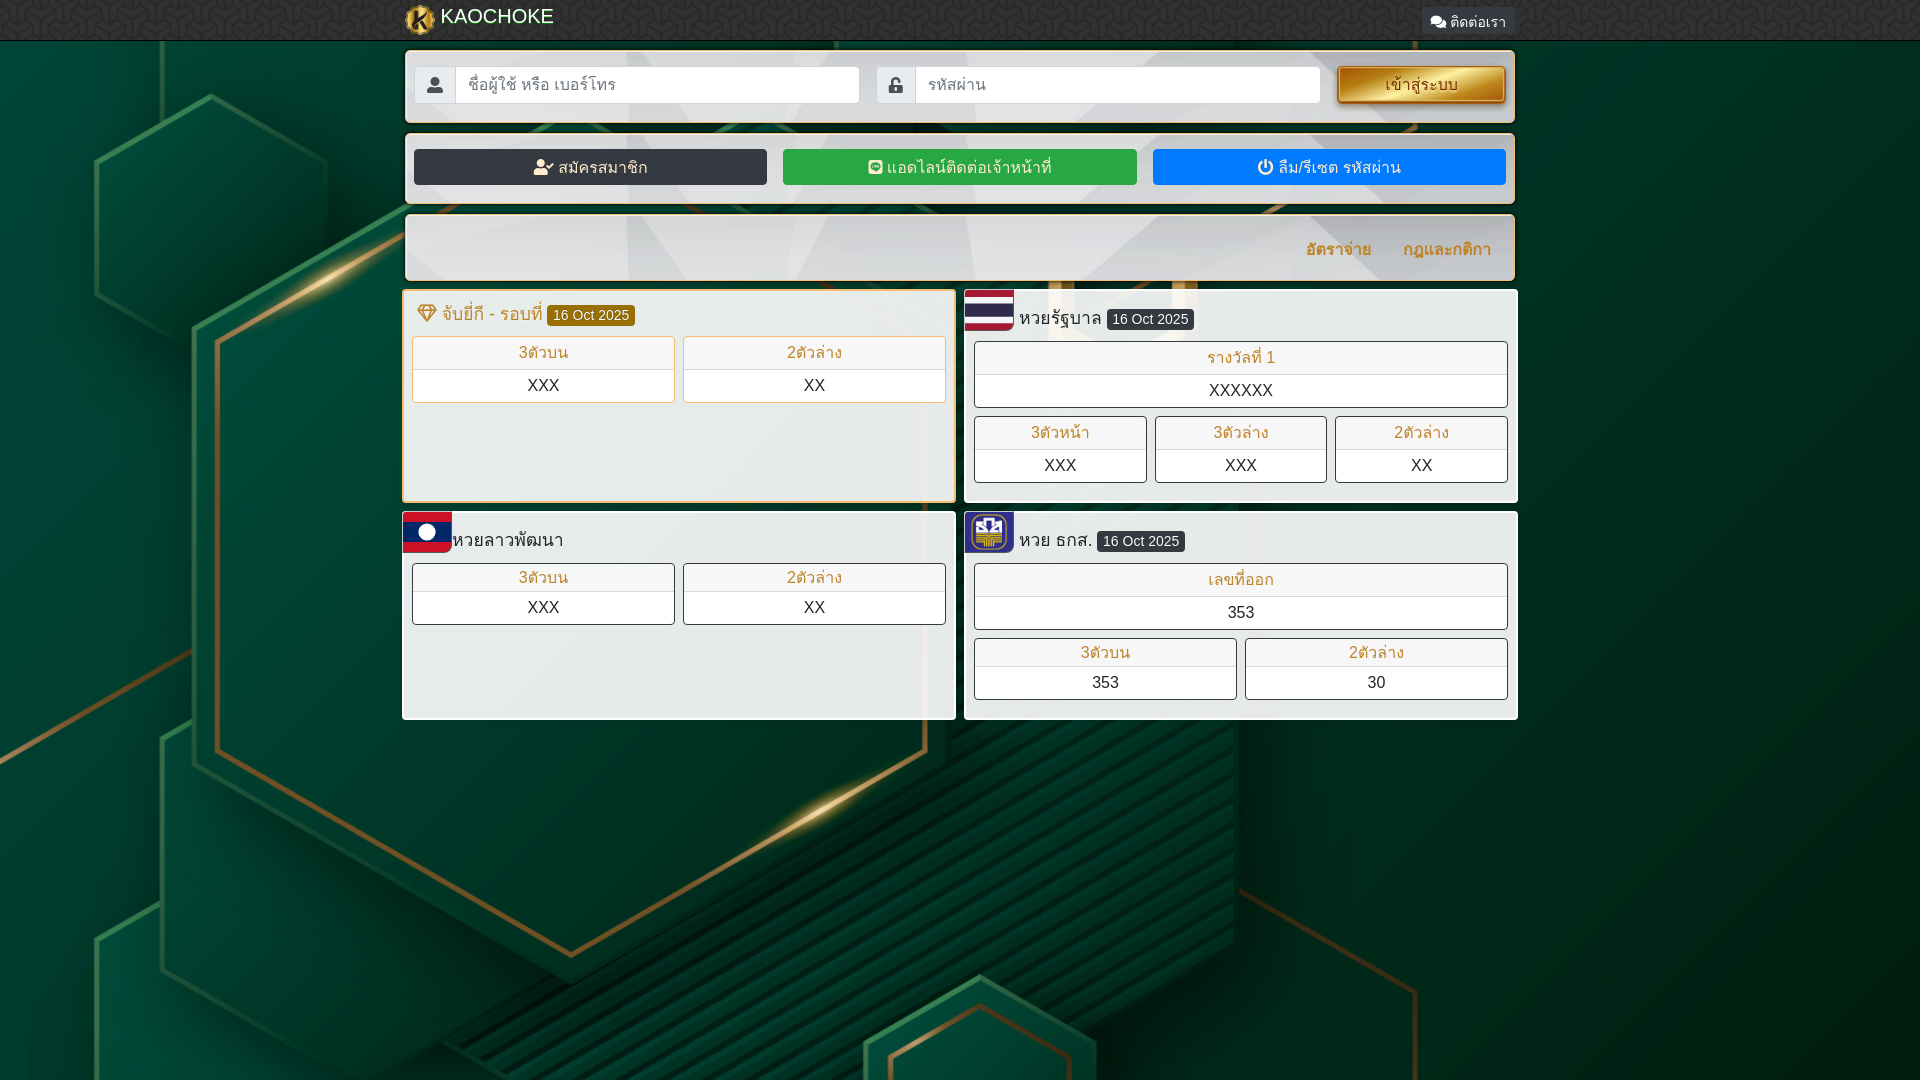
Task: Click the Thailand flag icon
Action: pyautogui.click(x=989, y=310)
